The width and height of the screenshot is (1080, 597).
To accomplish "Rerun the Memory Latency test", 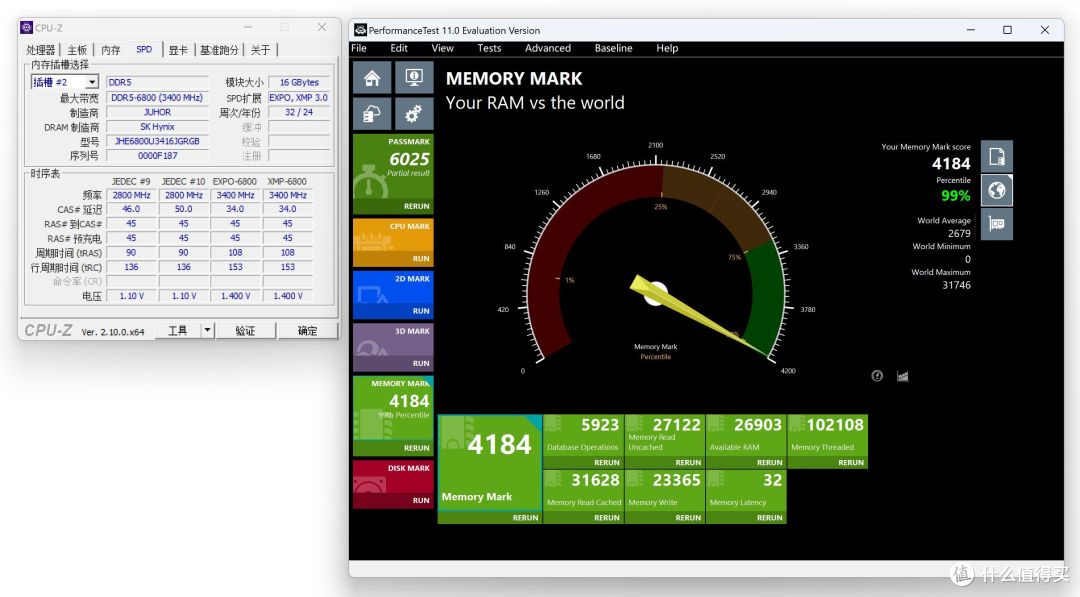I will (x=769, y=517).
